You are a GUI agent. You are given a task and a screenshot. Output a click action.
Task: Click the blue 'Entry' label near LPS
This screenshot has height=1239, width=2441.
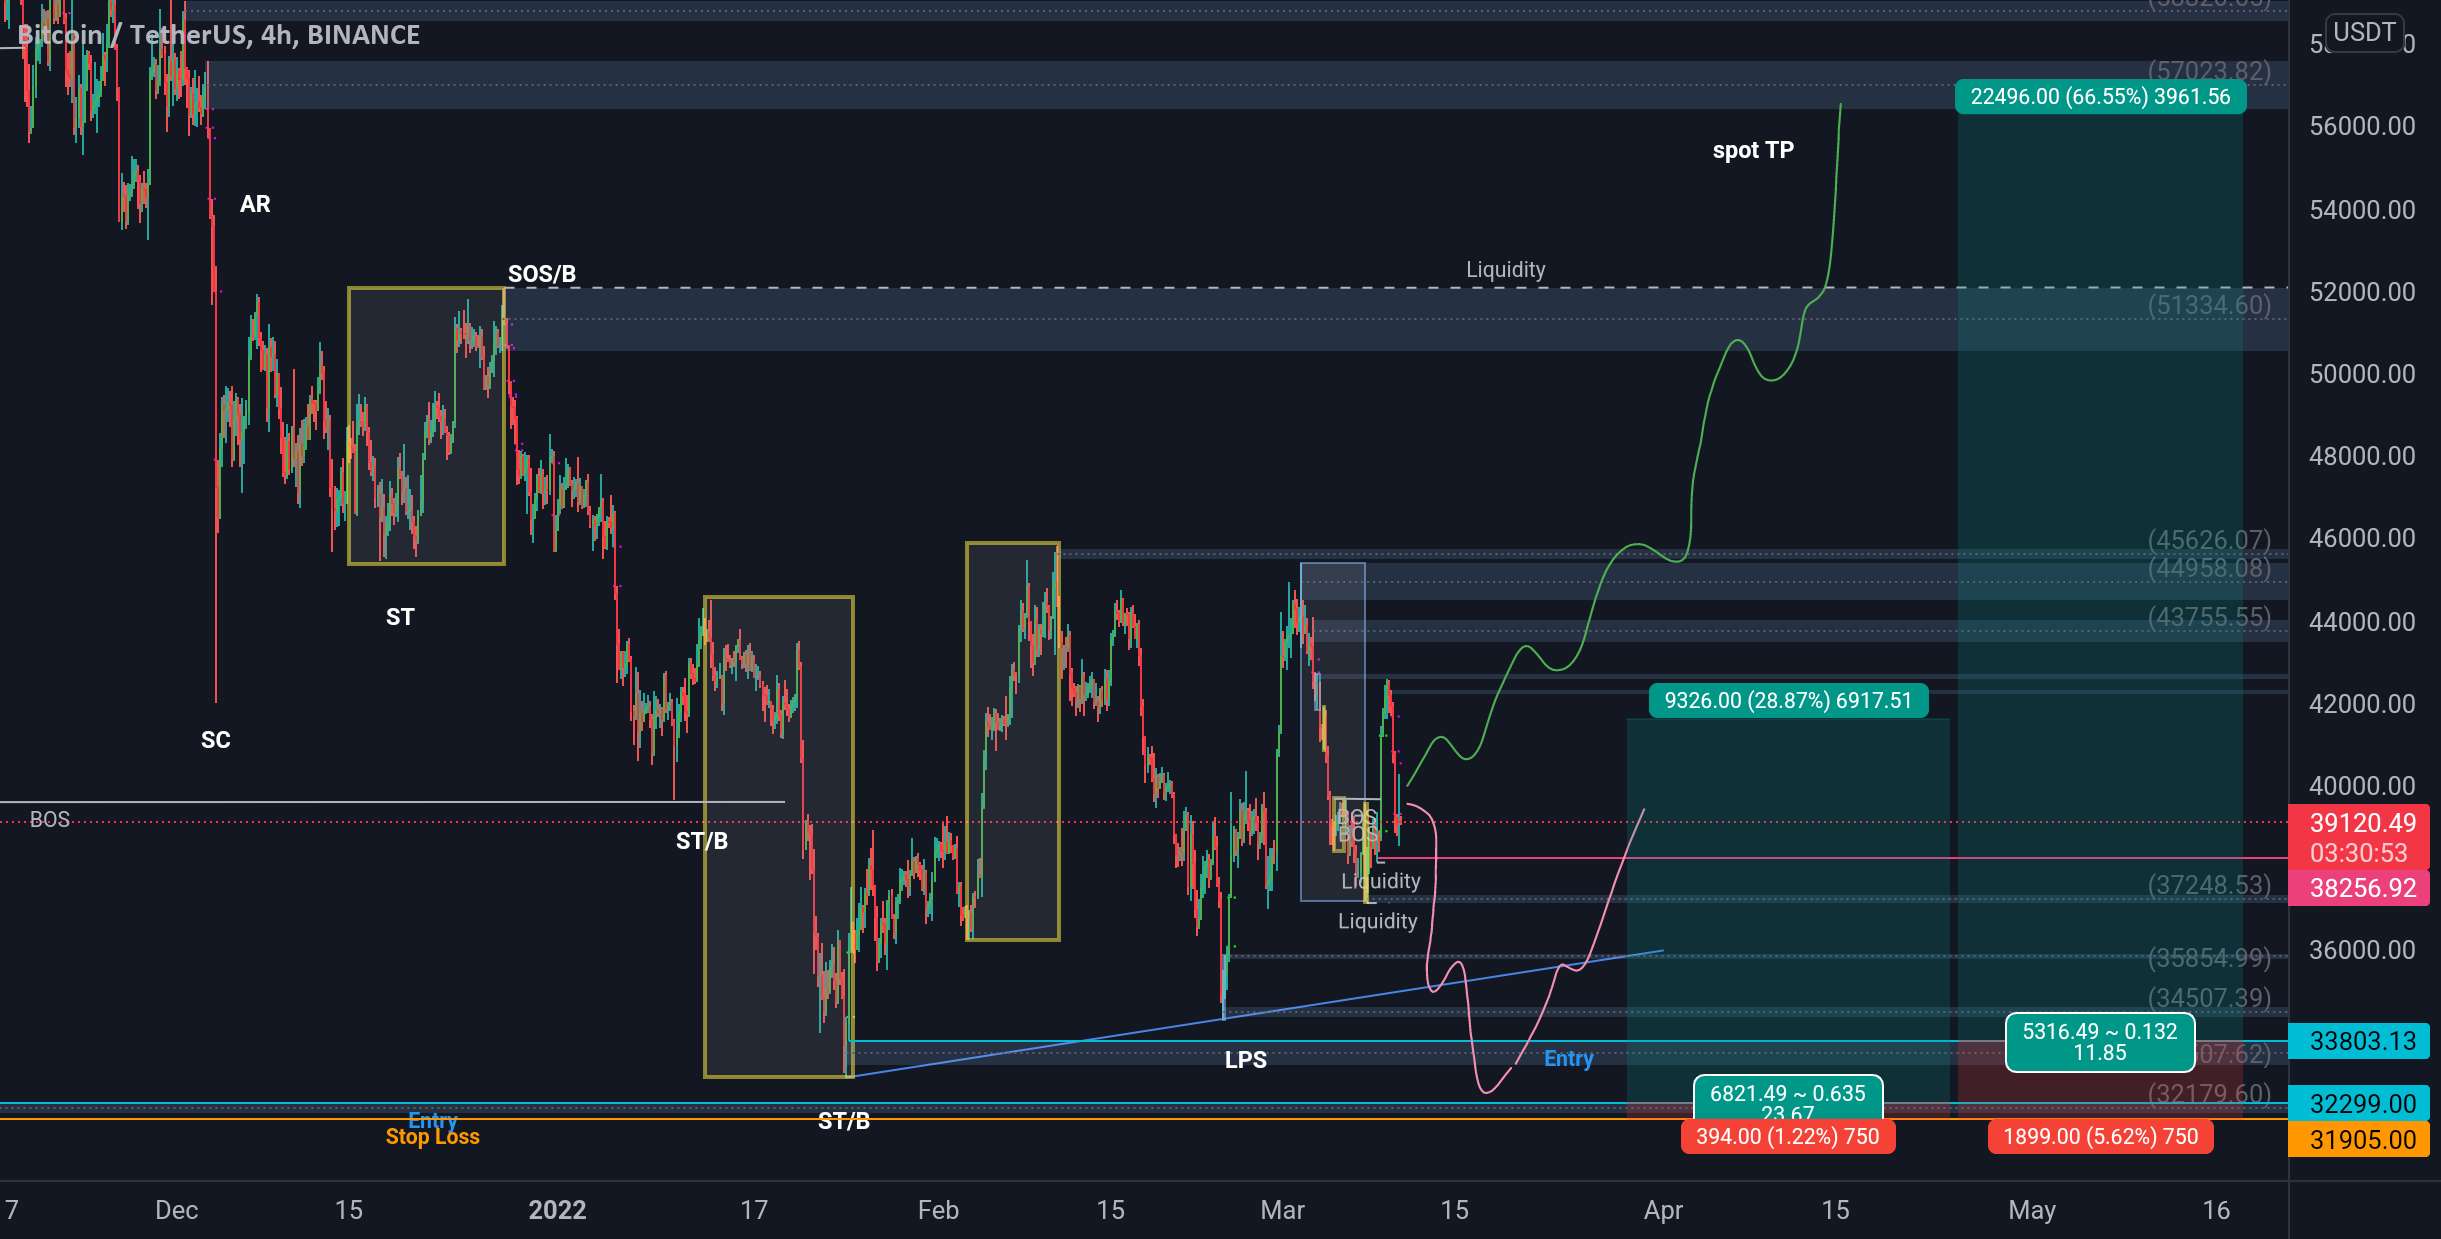coord(1568,1058)
